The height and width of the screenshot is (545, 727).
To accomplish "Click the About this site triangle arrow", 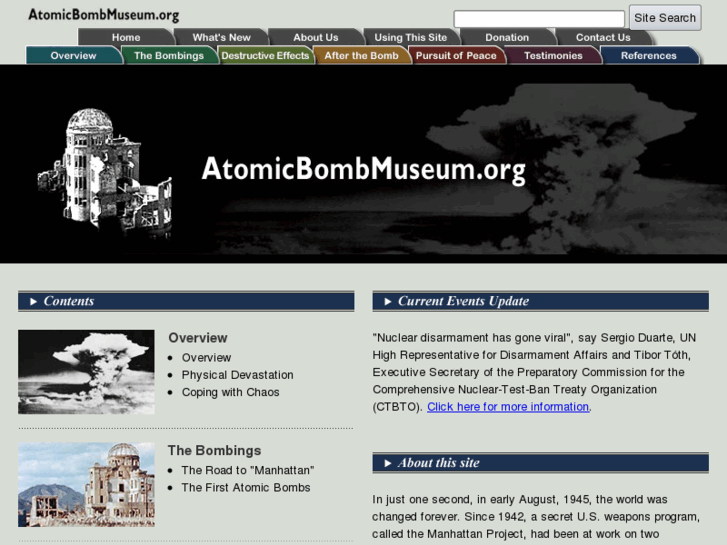I will (x=388, y=463).
